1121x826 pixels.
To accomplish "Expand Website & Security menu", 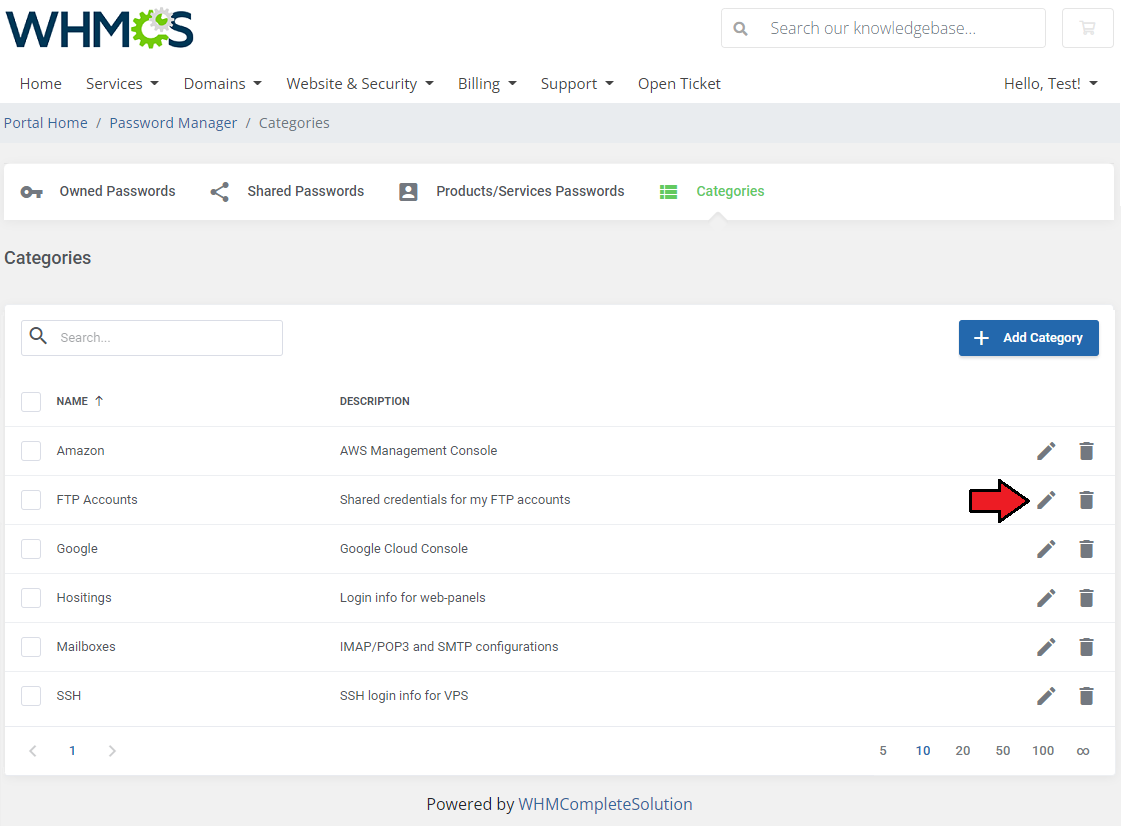I will click(360, 84).
